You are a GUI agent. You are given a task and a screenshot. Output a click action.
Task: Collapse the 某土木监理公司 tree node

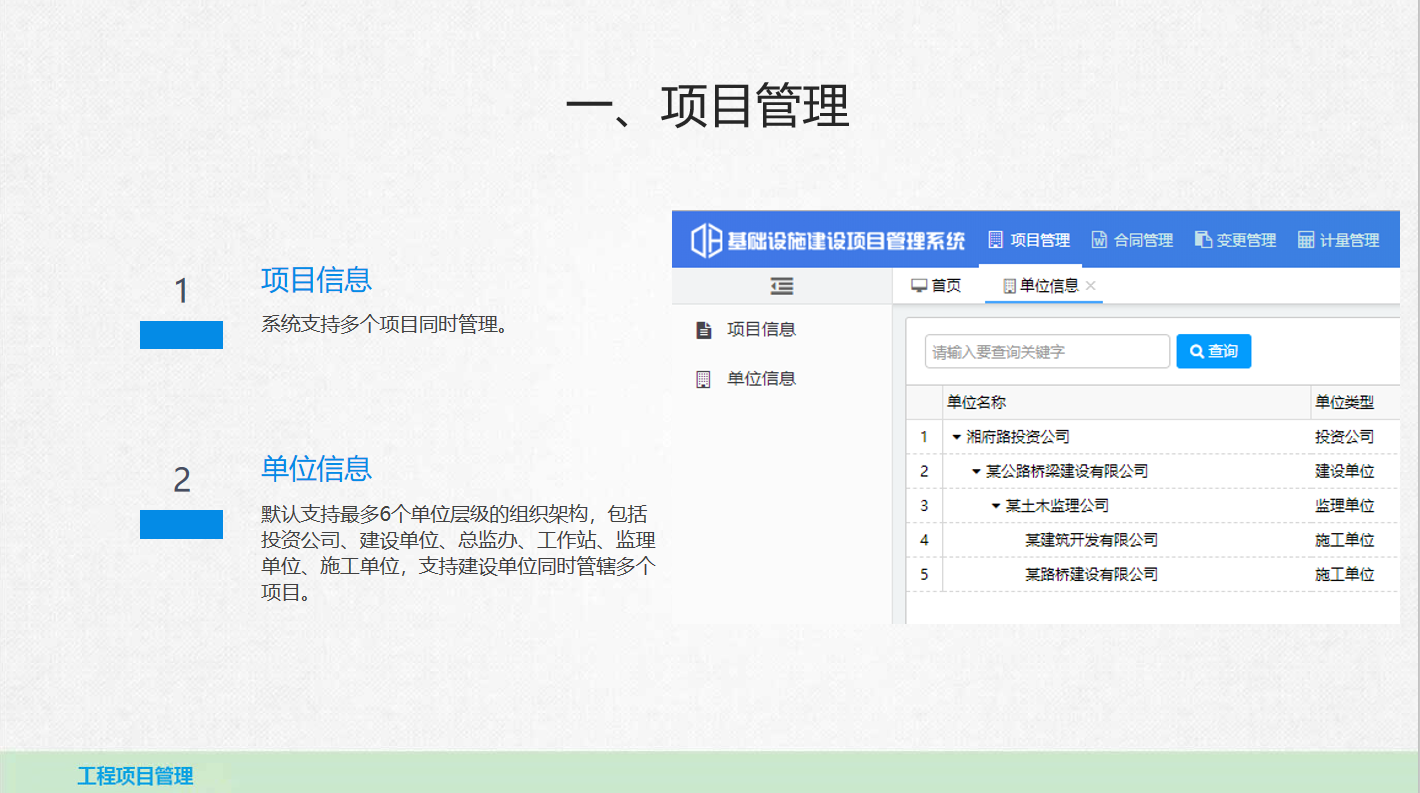[x=996, y=506]
